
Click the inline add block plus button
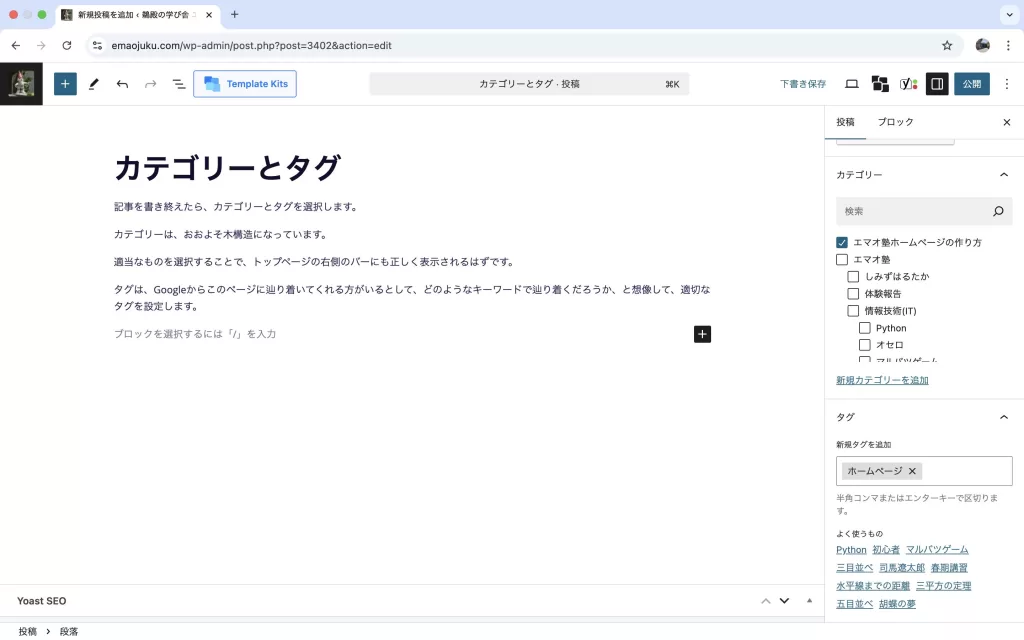coord(702,334)
